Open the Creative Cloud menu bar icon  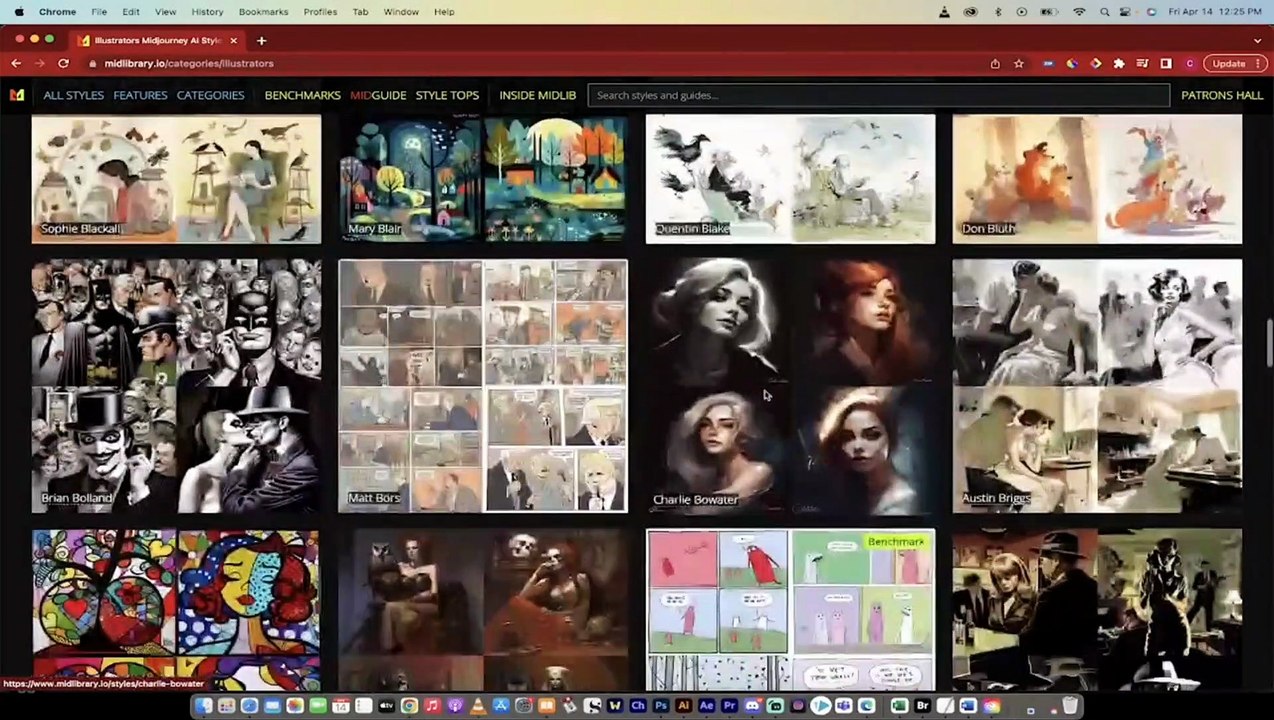(x=970, y=11)
